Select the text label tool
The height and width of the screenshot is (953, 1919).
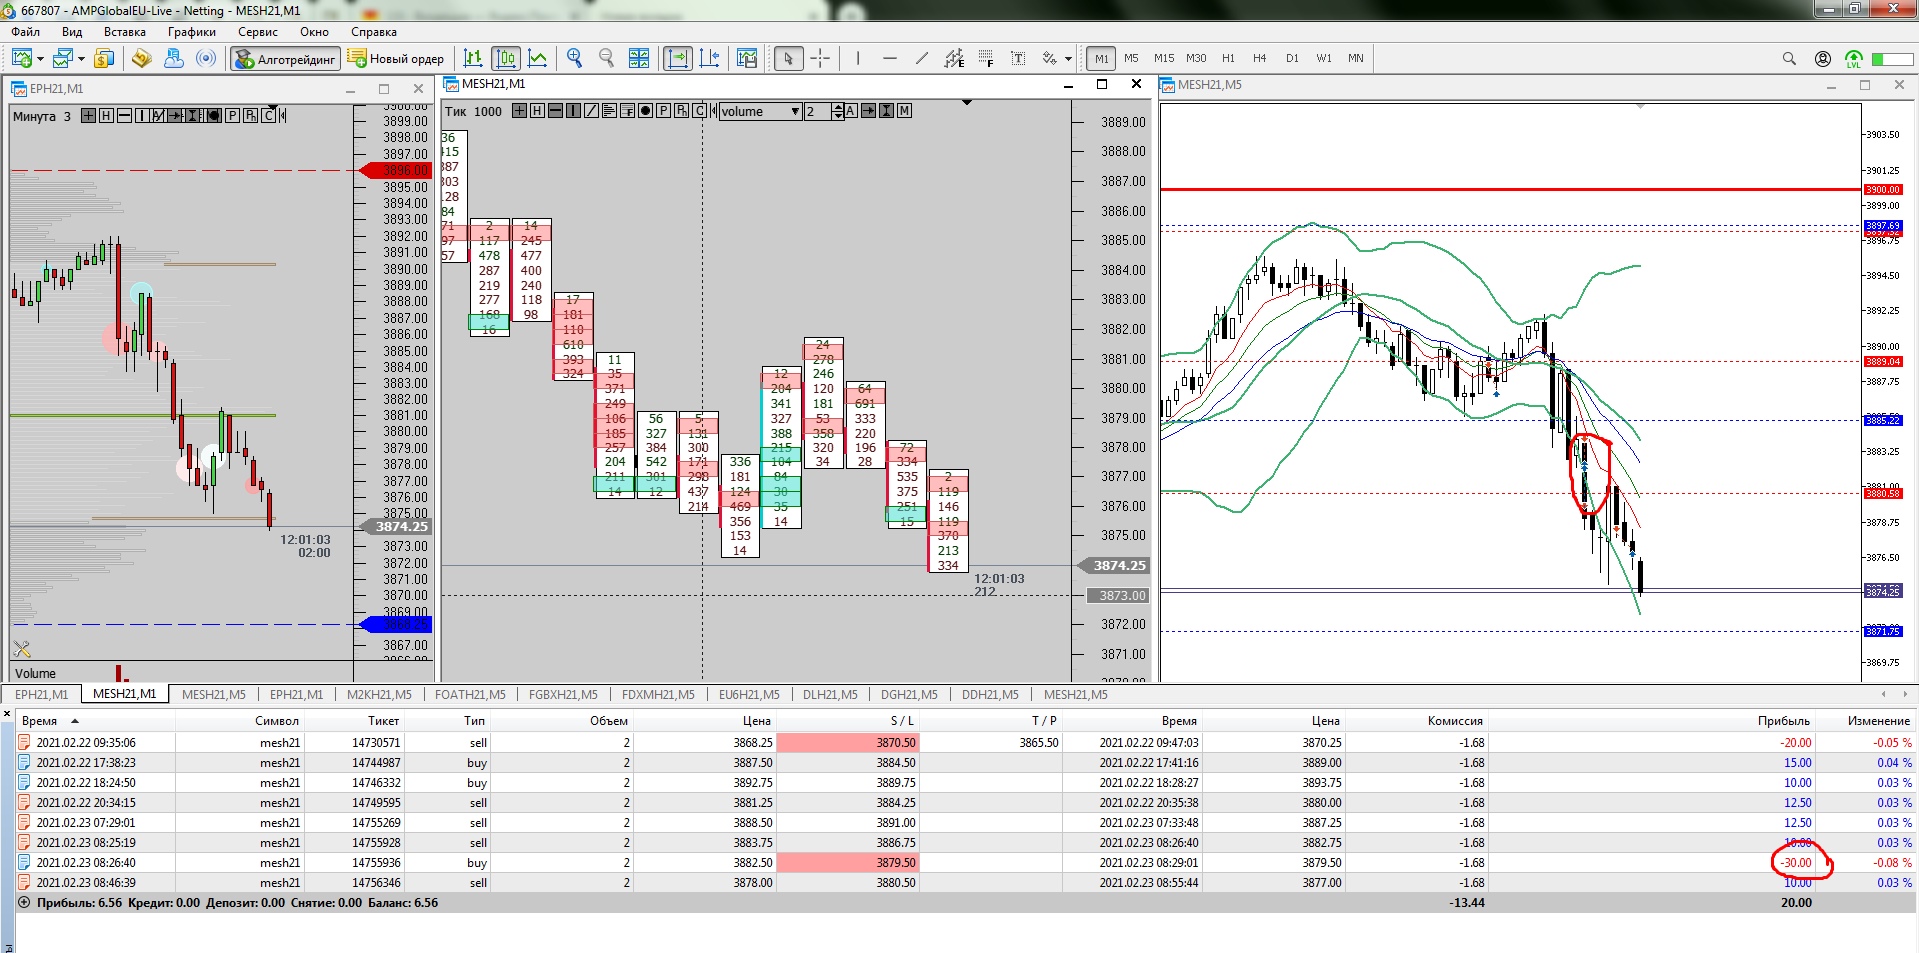click(x=1018, y=58)
